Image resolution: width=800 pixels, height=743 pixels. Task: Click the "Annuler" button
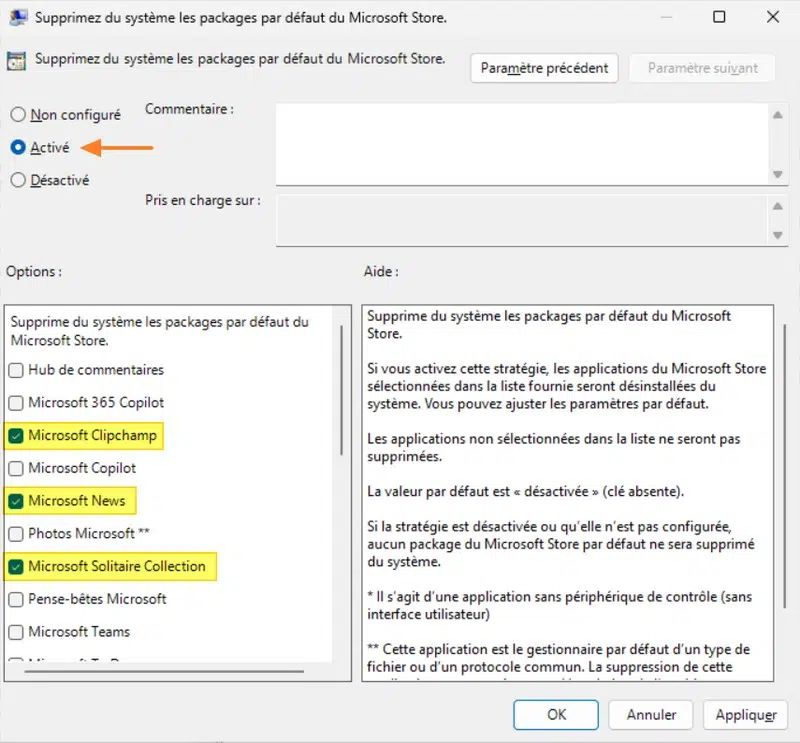650,715
